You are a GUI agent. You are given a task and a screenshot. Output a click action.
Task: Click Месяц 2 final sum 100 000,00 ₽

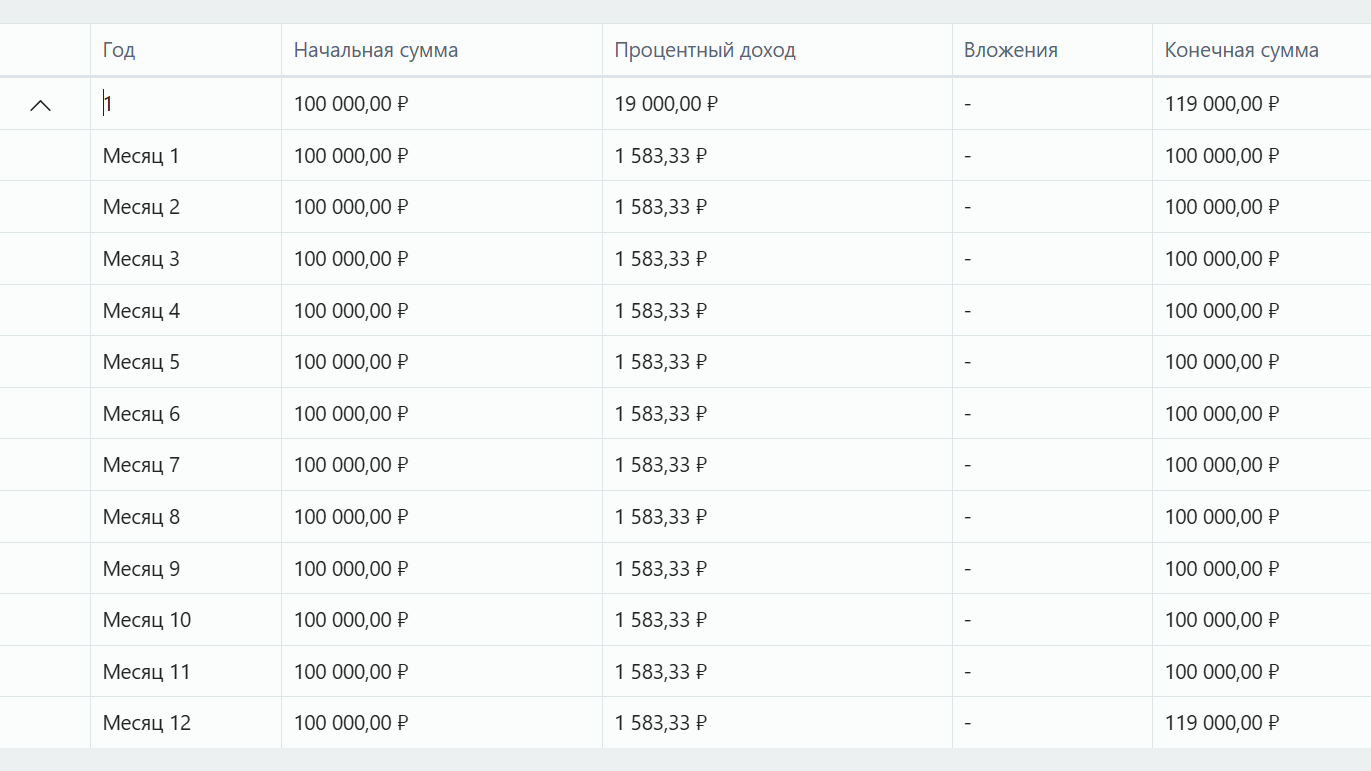pyautogui.click(x=1223, y=207)
